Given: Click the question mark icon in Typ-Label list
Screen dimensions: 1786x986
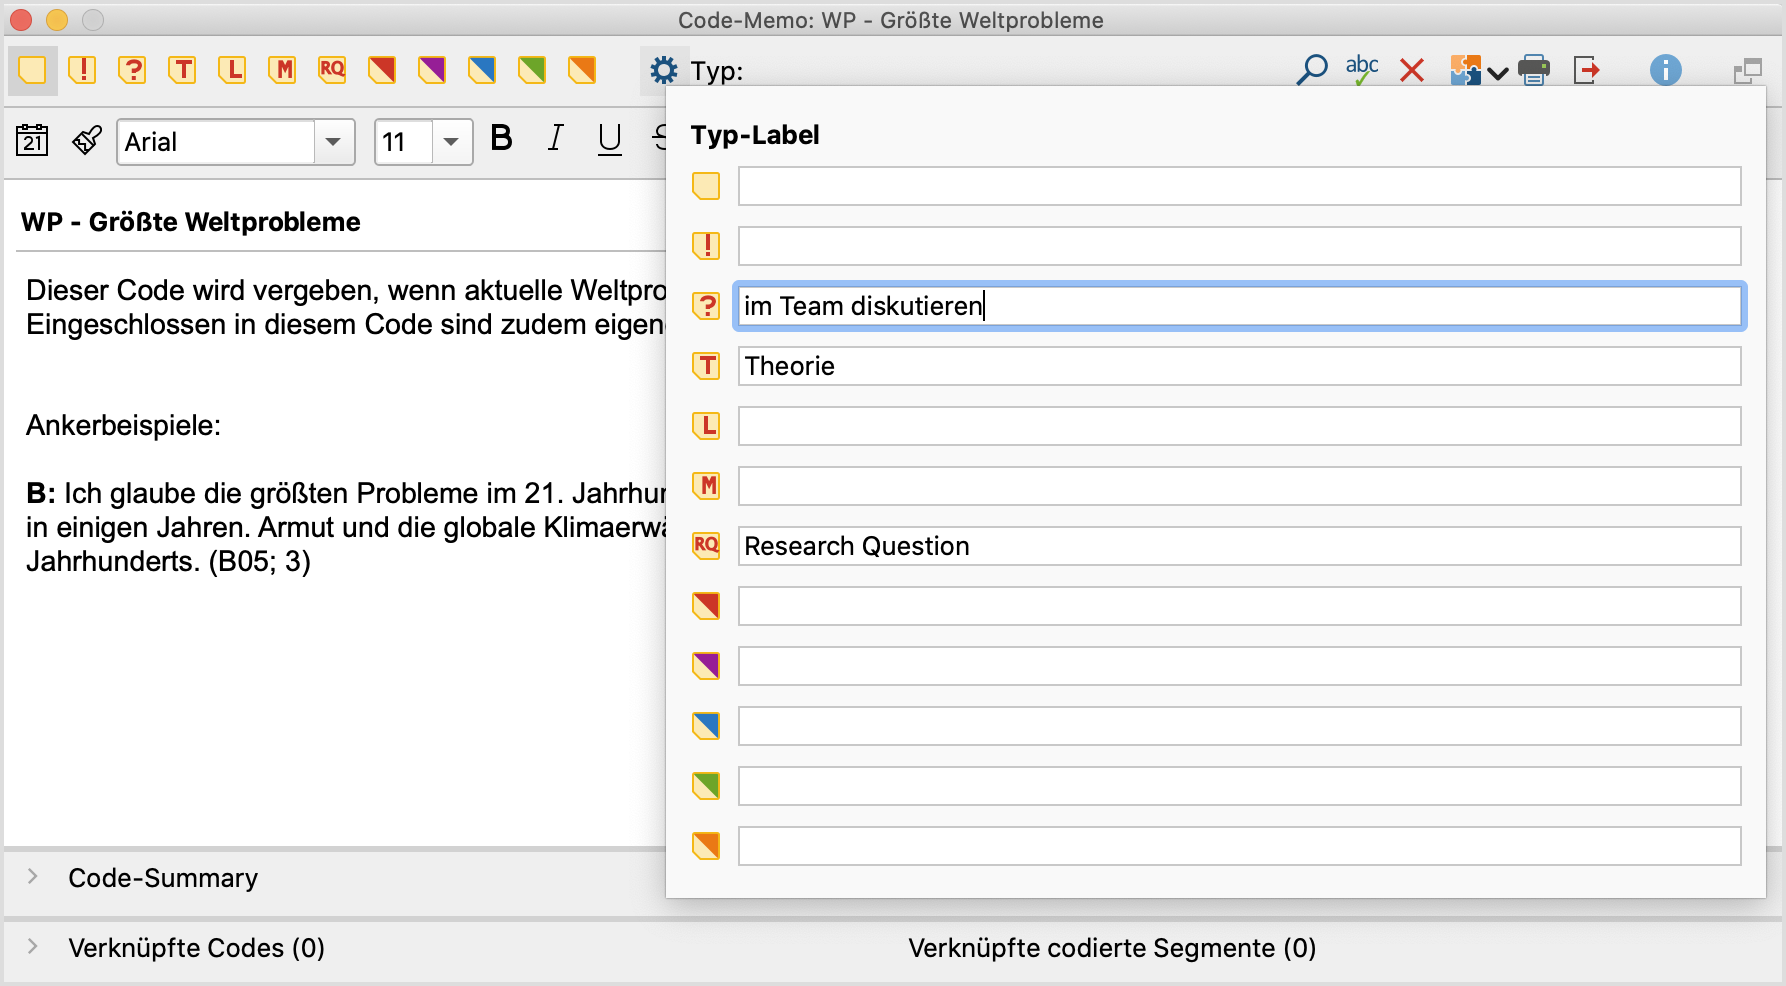Looking at the screenshot, I should point(706,306).
